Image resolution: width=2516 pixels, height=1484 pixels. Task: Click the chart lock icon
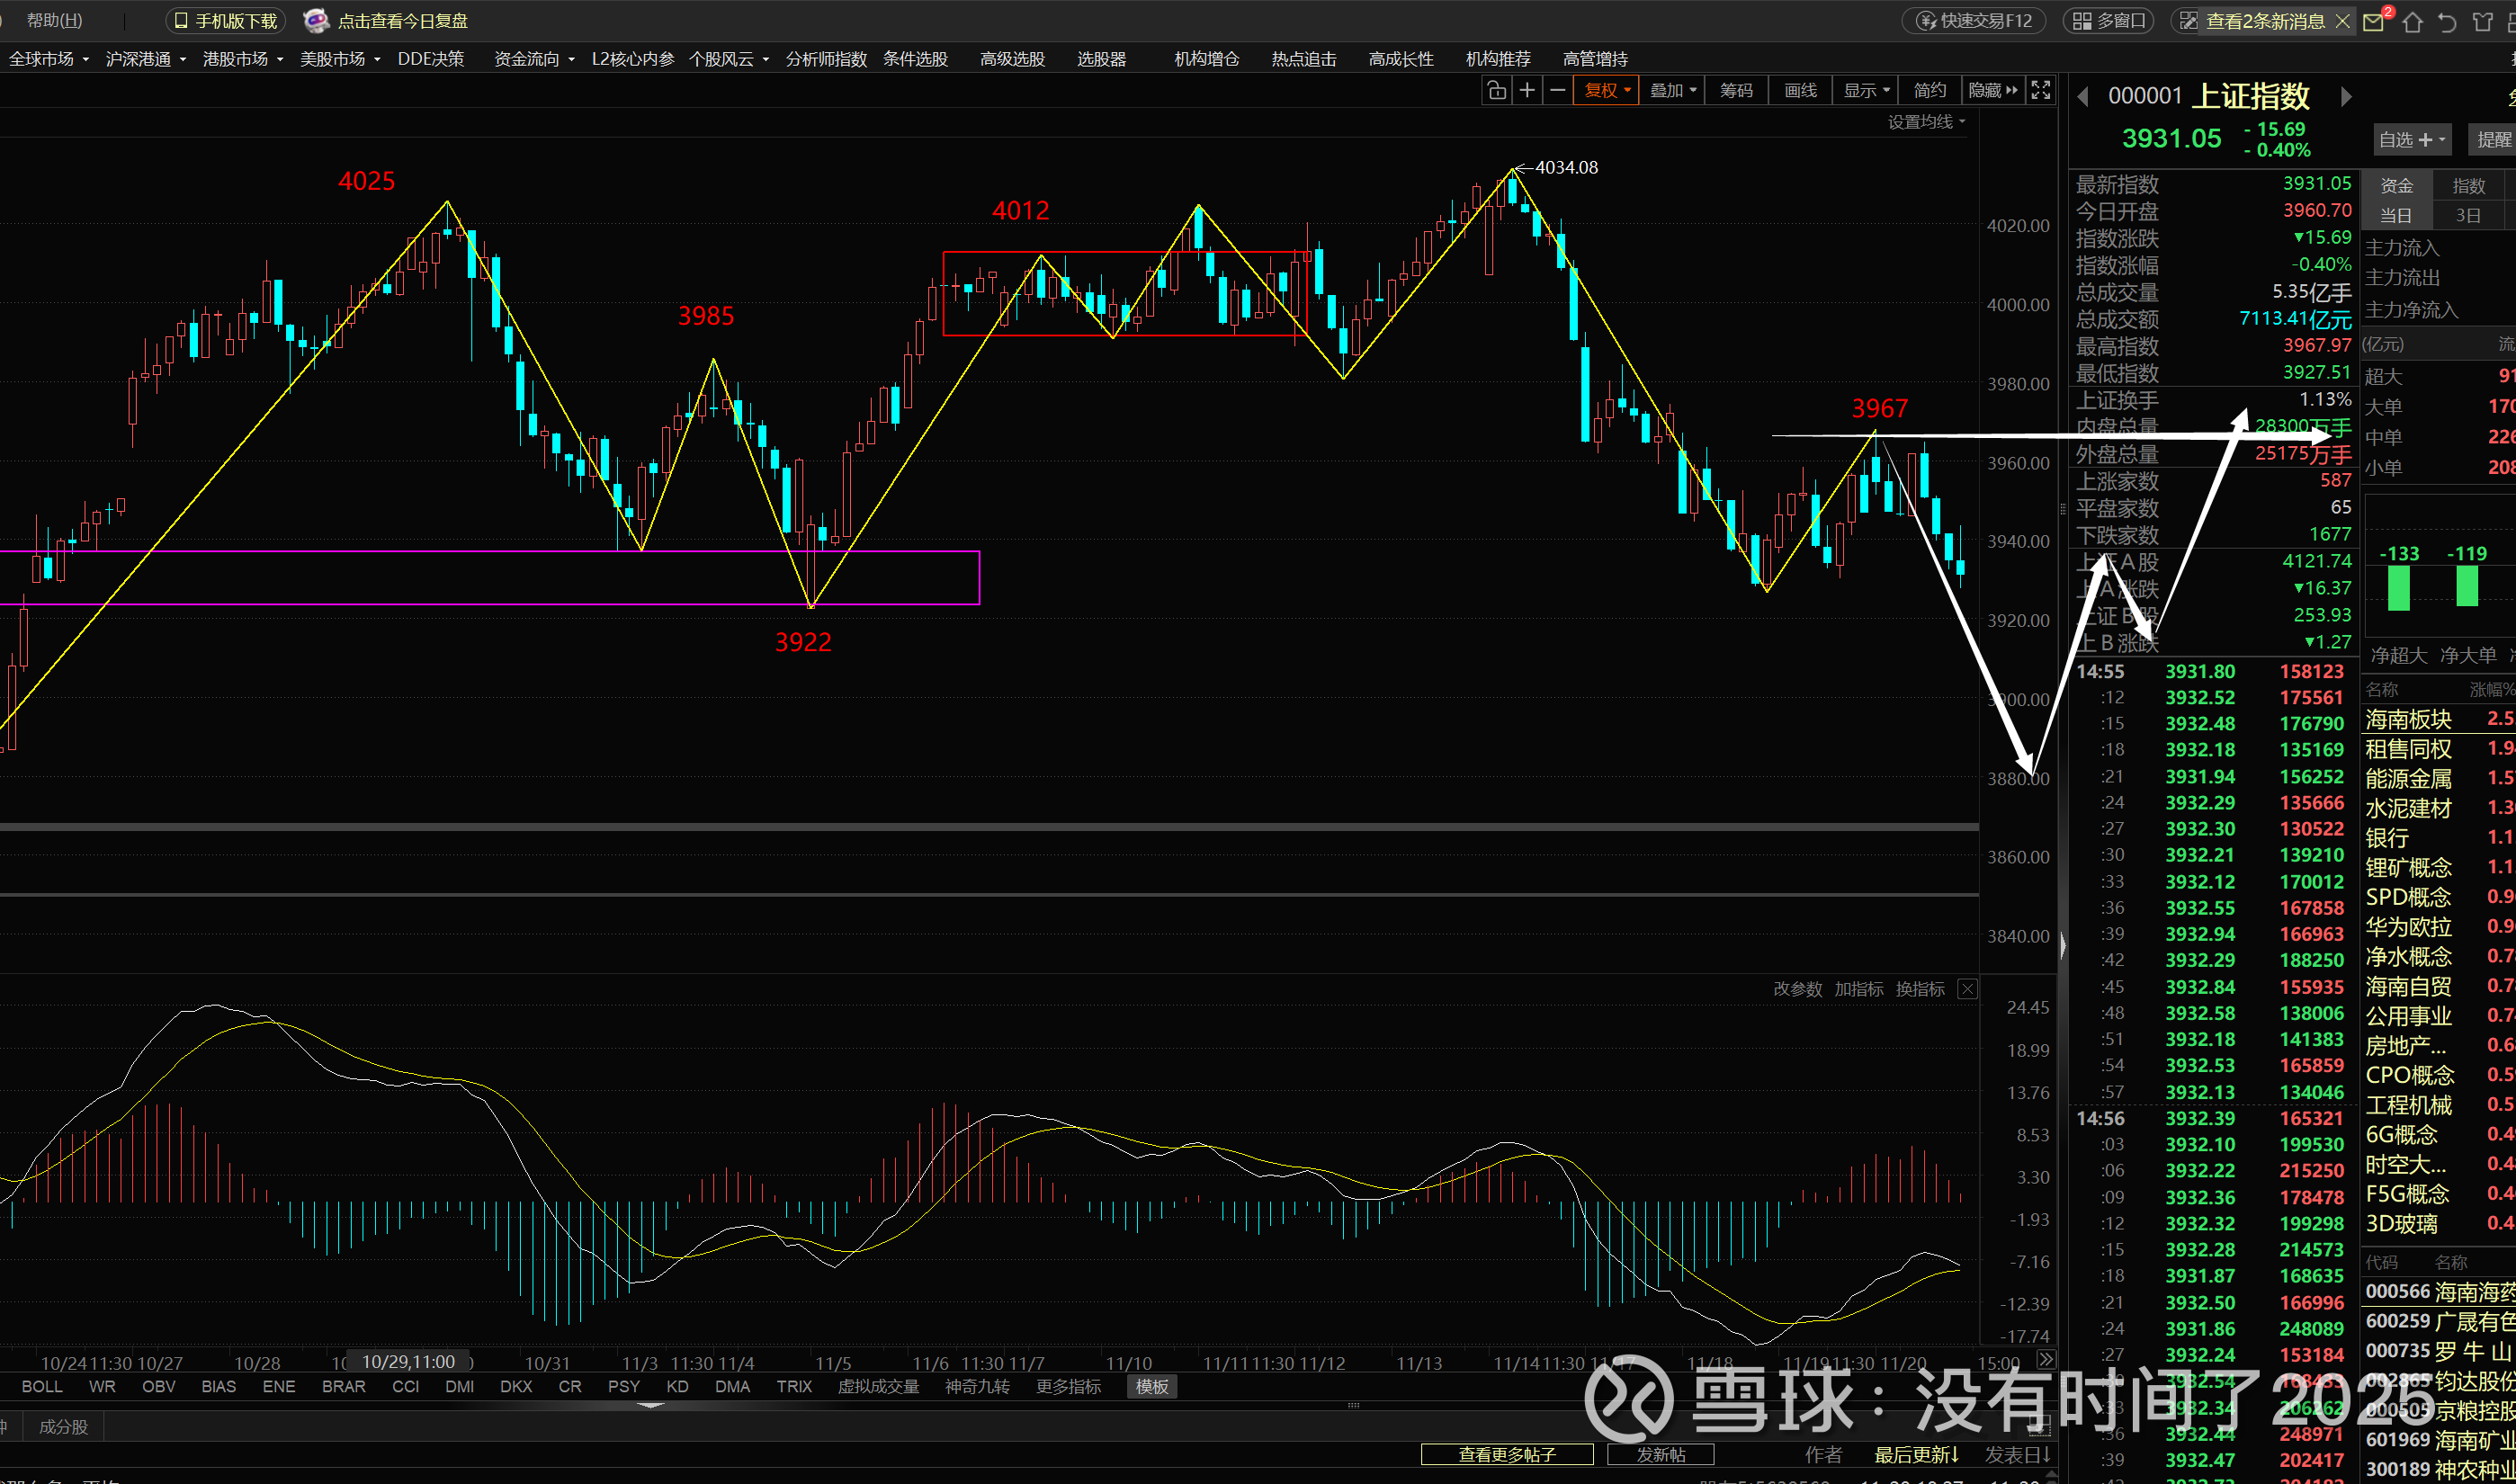coord(1496,91)
